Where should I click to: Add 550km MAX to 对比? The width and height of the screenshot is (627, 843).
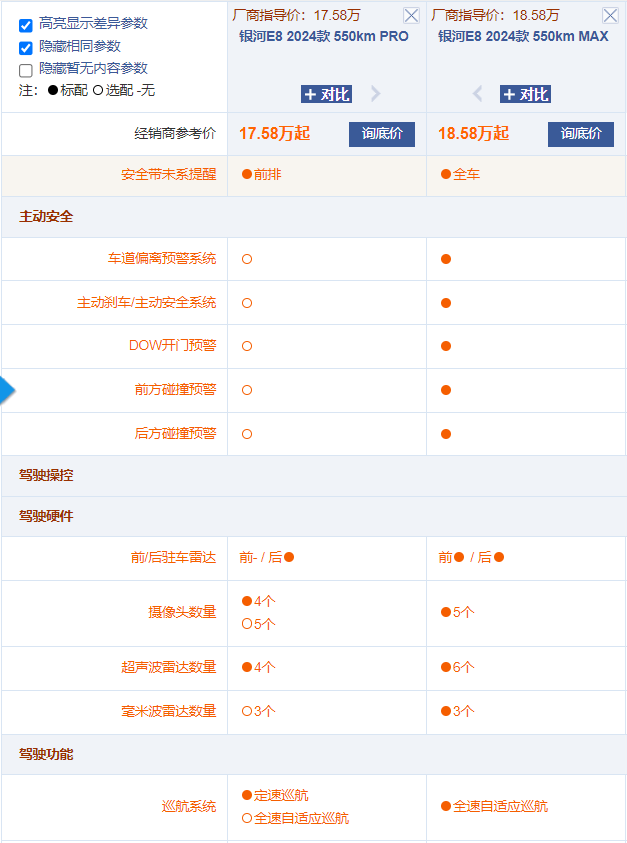[x=525, y=94]
